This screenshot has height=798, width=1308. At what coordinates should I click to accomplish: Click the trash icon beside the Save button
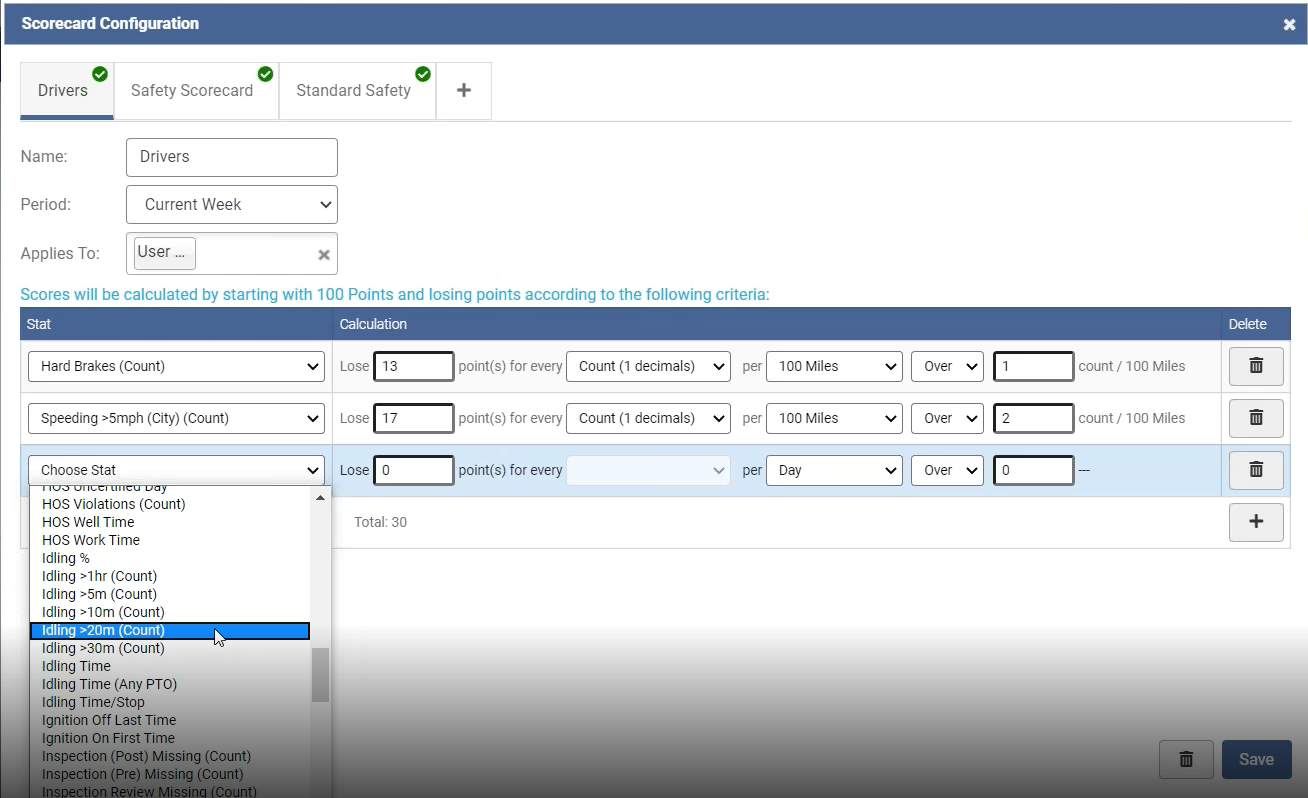point(1186,759)
